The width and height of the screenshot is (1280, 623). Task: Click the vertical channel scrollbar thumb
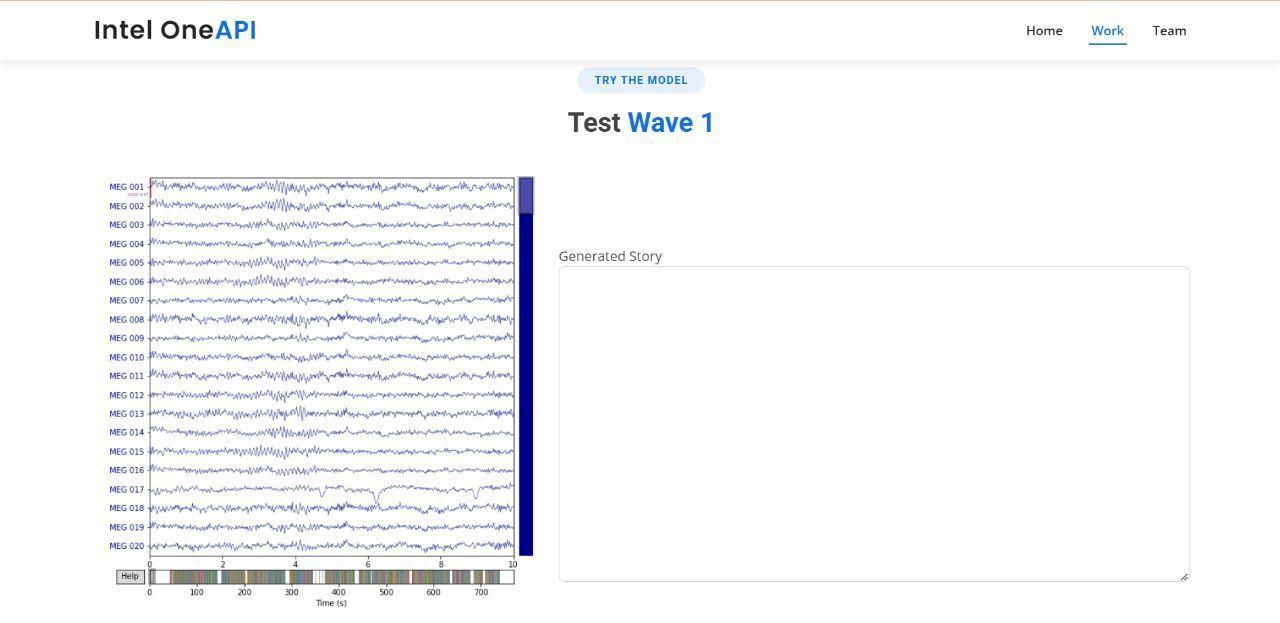point(526,195)
